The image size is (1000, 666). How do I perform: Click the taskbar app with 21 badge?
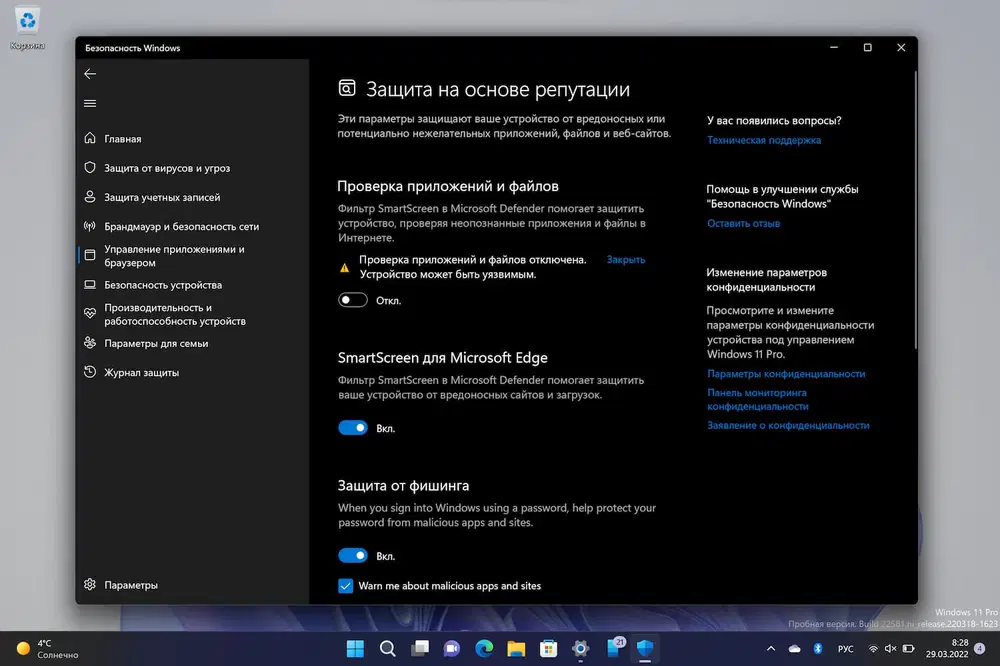click(615, 648)
